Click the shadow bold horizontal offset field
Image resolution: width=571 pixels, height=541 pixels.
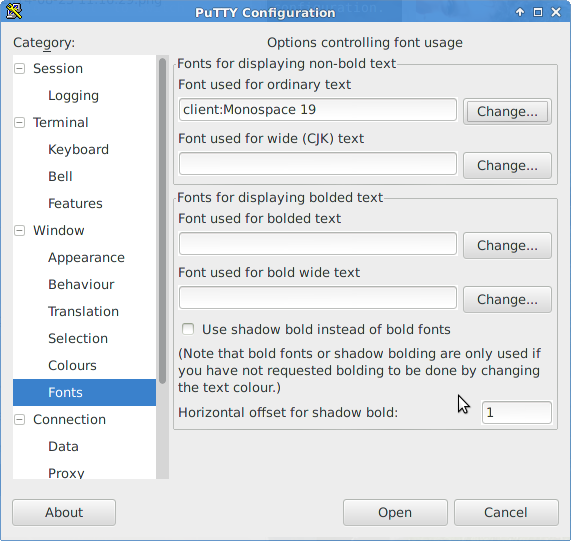pos(516,412)
